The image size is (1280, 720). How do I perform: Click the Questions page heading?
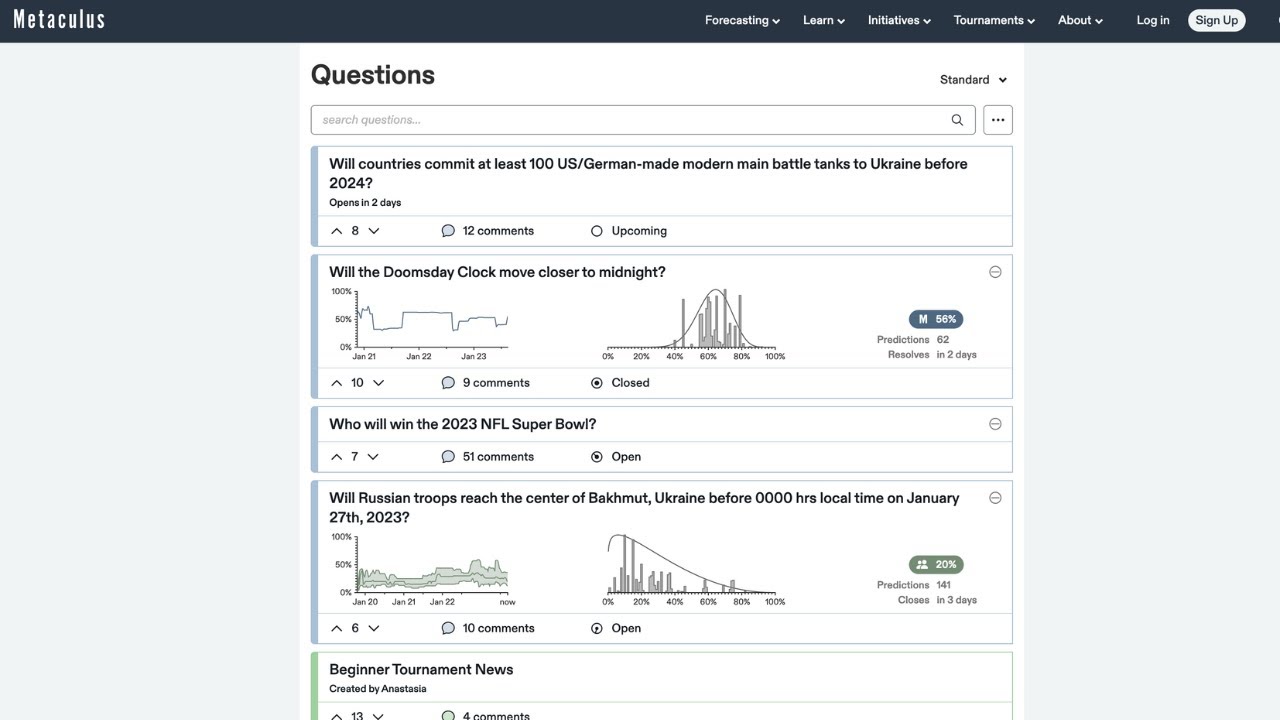click(373, 75)
